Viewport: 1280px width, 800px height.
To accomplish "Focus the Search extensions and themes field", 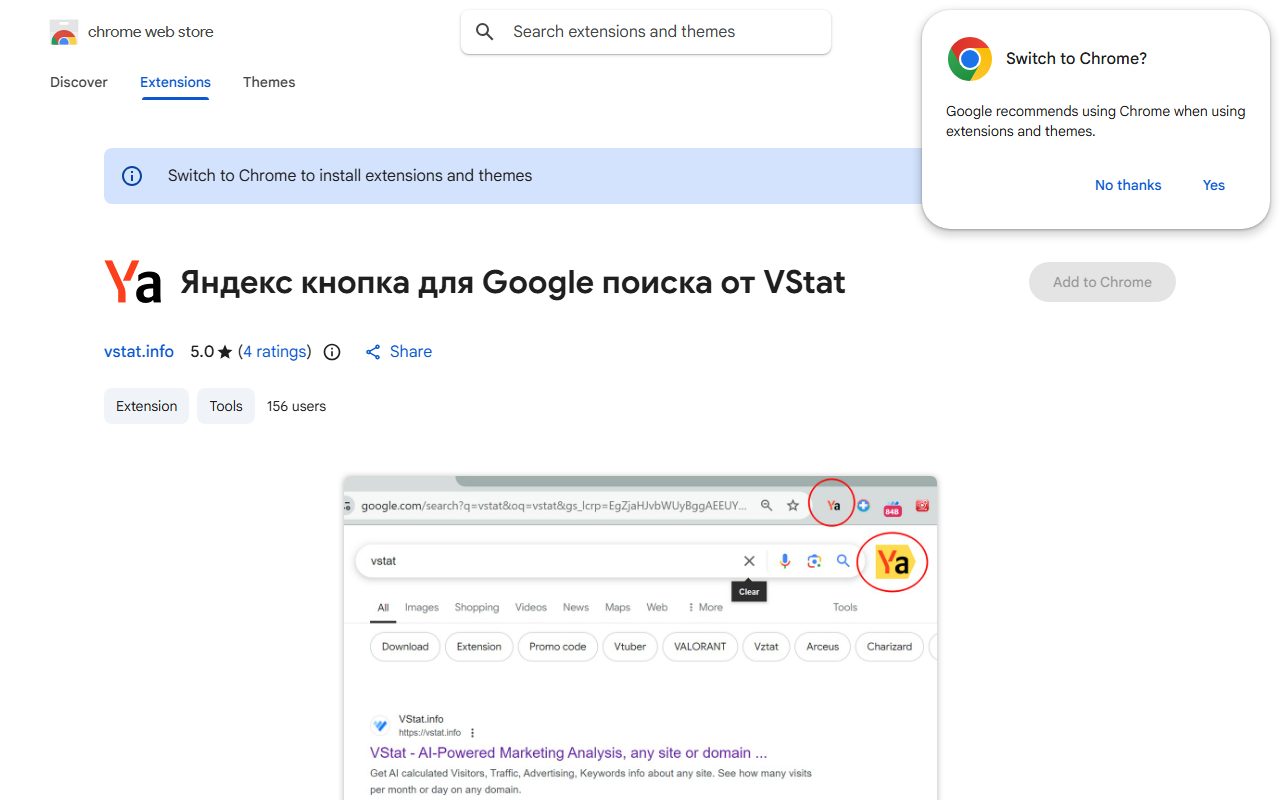I will point(646,32).
